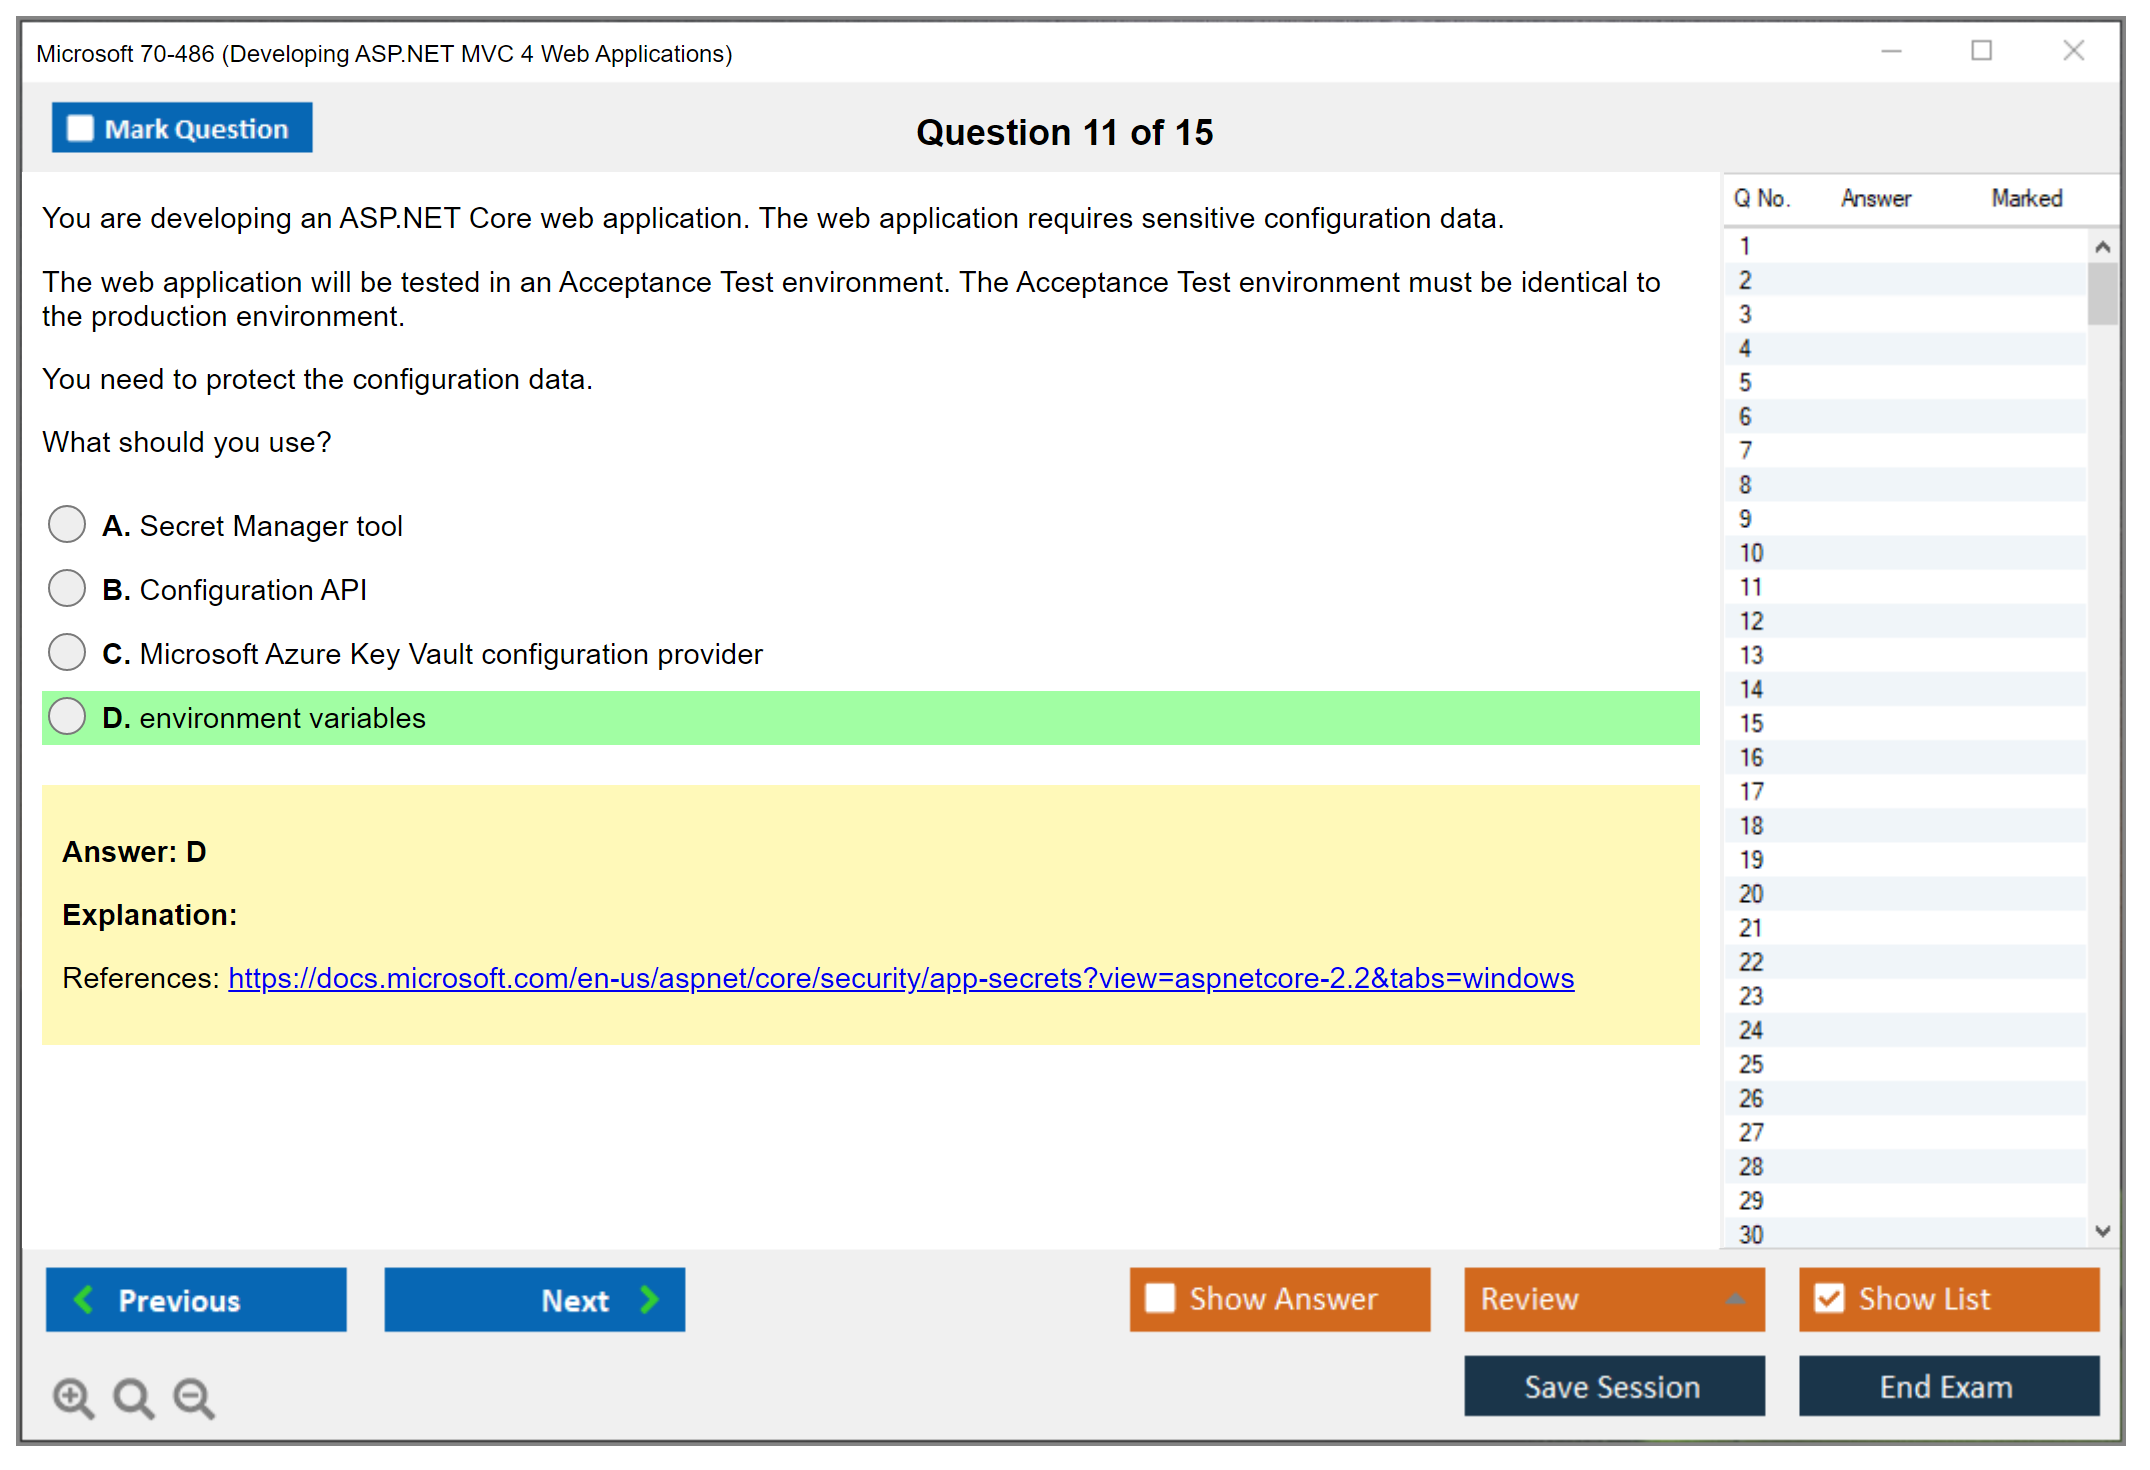The height and width of the screenshot is (1470, 2150).
Task: Check the Mark Question checkbox
Action: 80,128
